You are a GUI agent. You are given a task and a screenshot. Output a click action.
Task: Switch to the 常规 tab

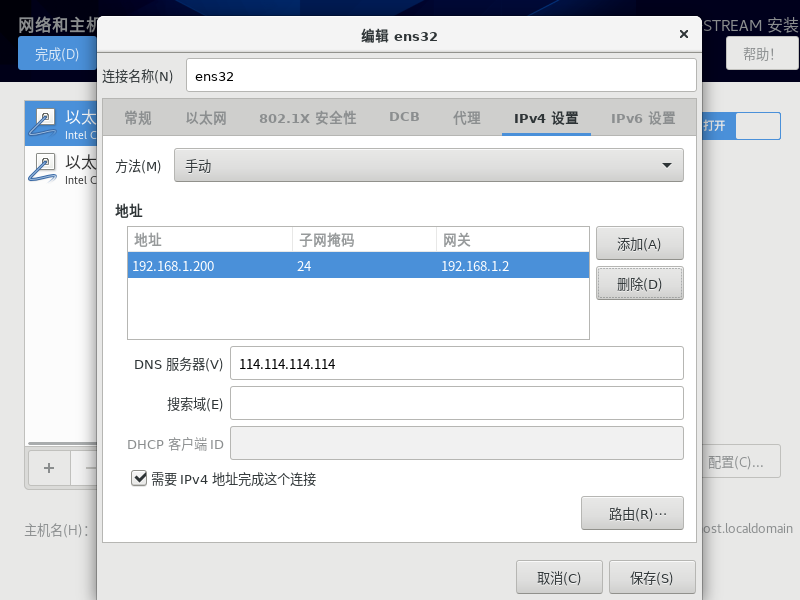click(x=138, y=118)
